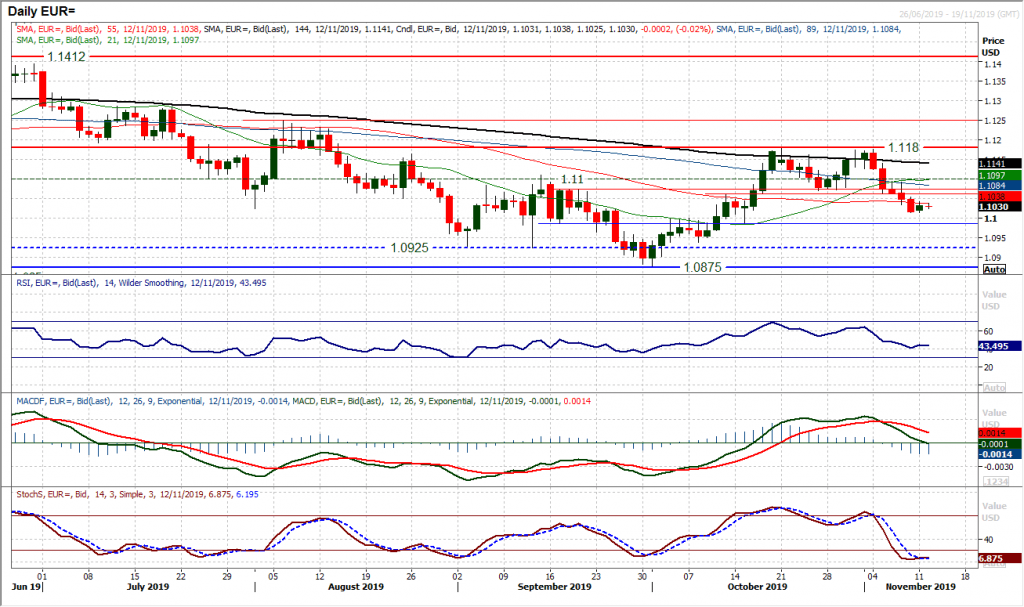The image size is (1024, 607).
Task: Click the green dashed SMA tag 1.1097
Action: pyautogui.click(x=991, y=176)
